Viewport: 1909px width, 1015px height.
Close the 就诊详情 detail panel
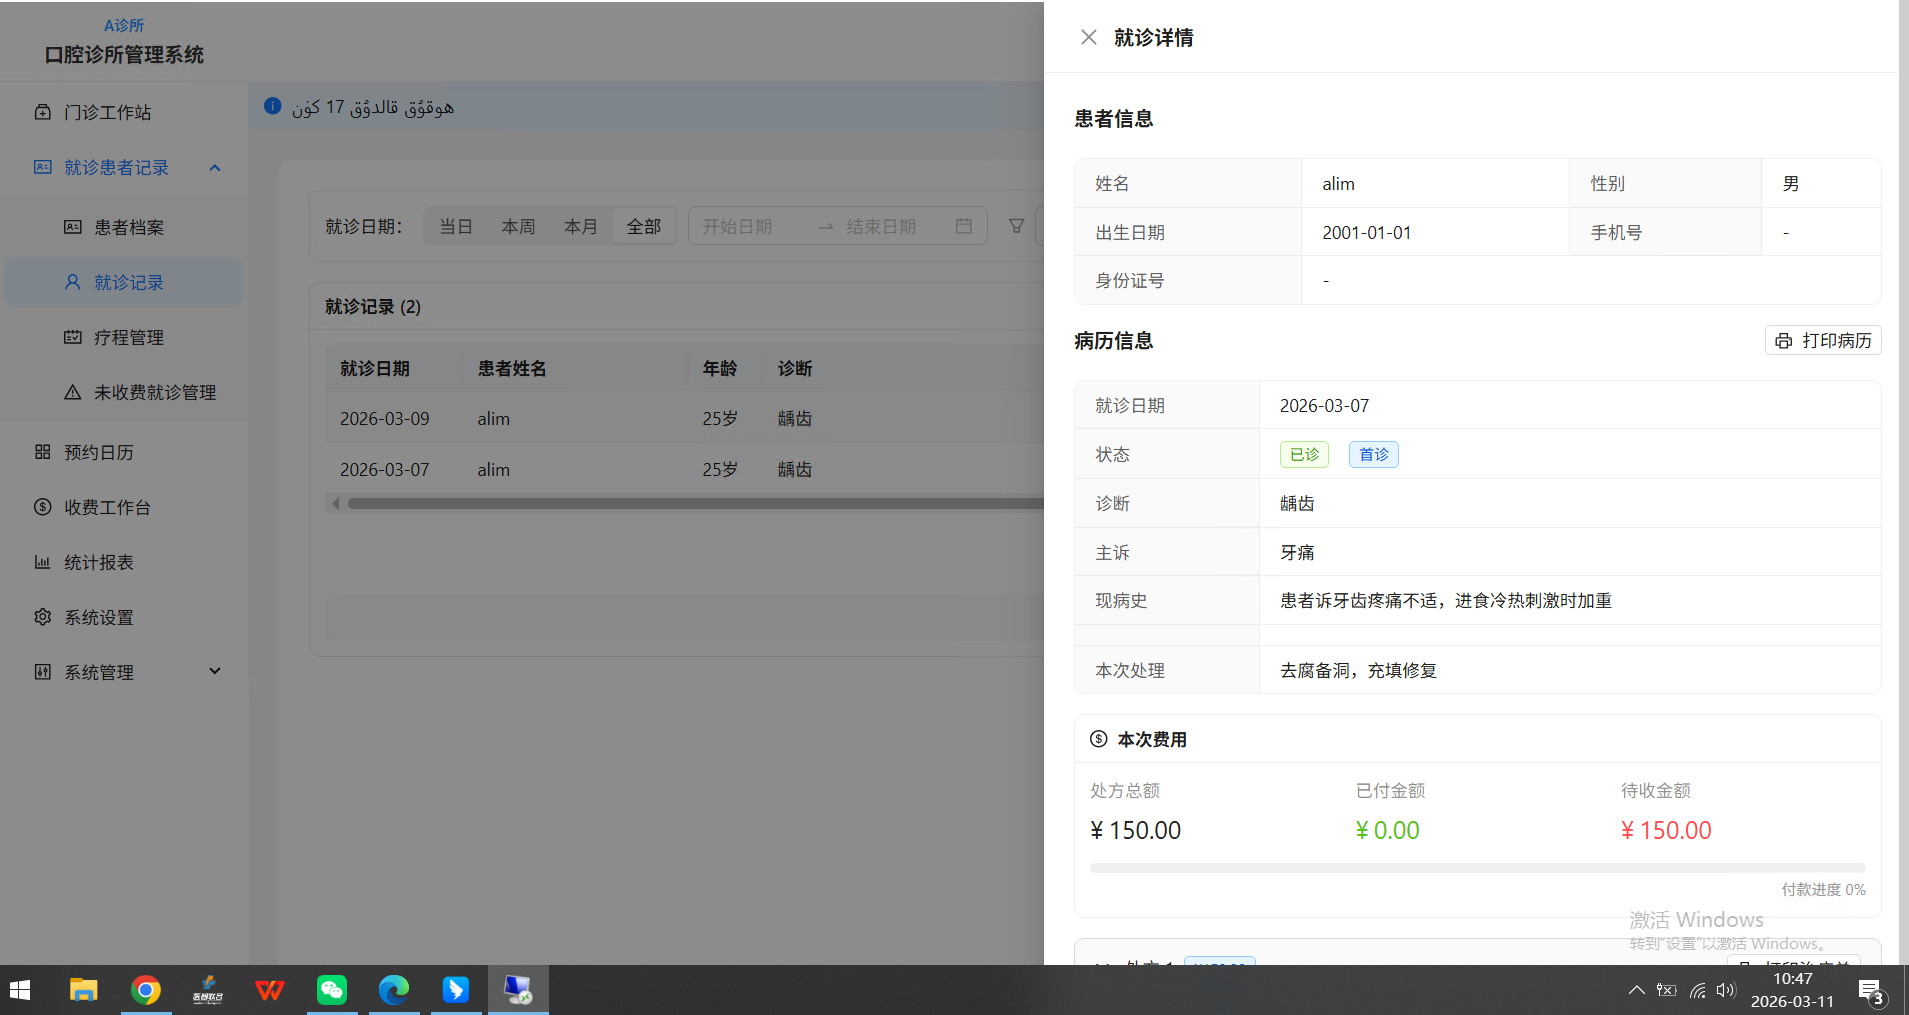tap(1089, 37)
